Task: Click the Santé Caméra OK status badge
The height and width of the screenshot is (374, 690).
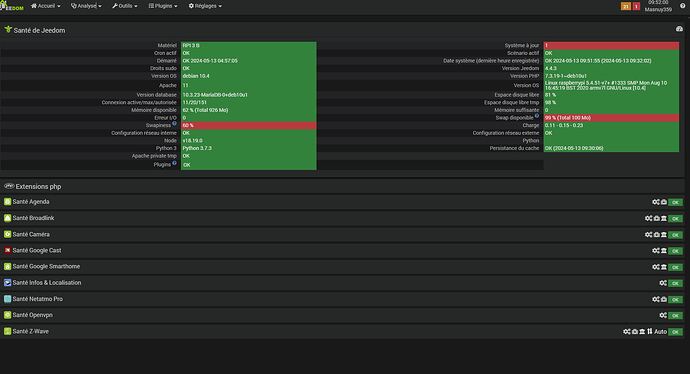Action: [x=675, y=235]
